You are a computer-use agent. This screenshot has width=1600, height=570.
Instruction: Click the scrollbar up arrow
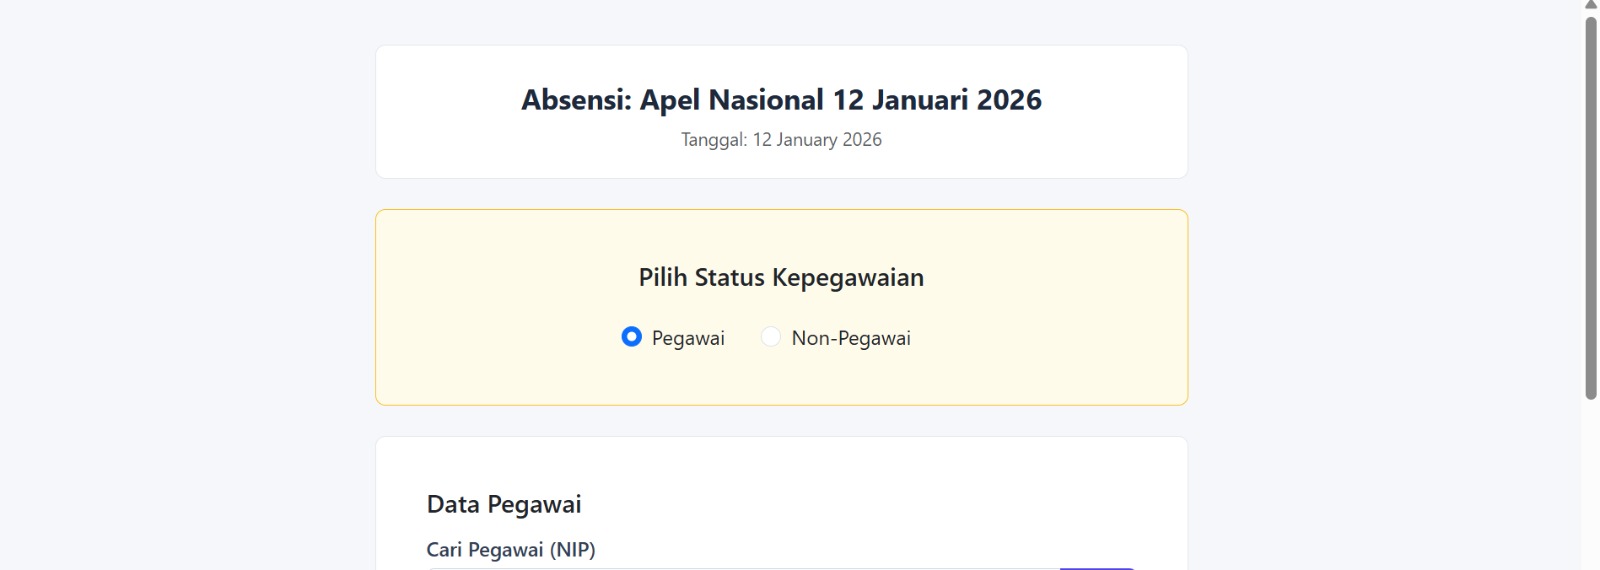[x=1591, y=5]
